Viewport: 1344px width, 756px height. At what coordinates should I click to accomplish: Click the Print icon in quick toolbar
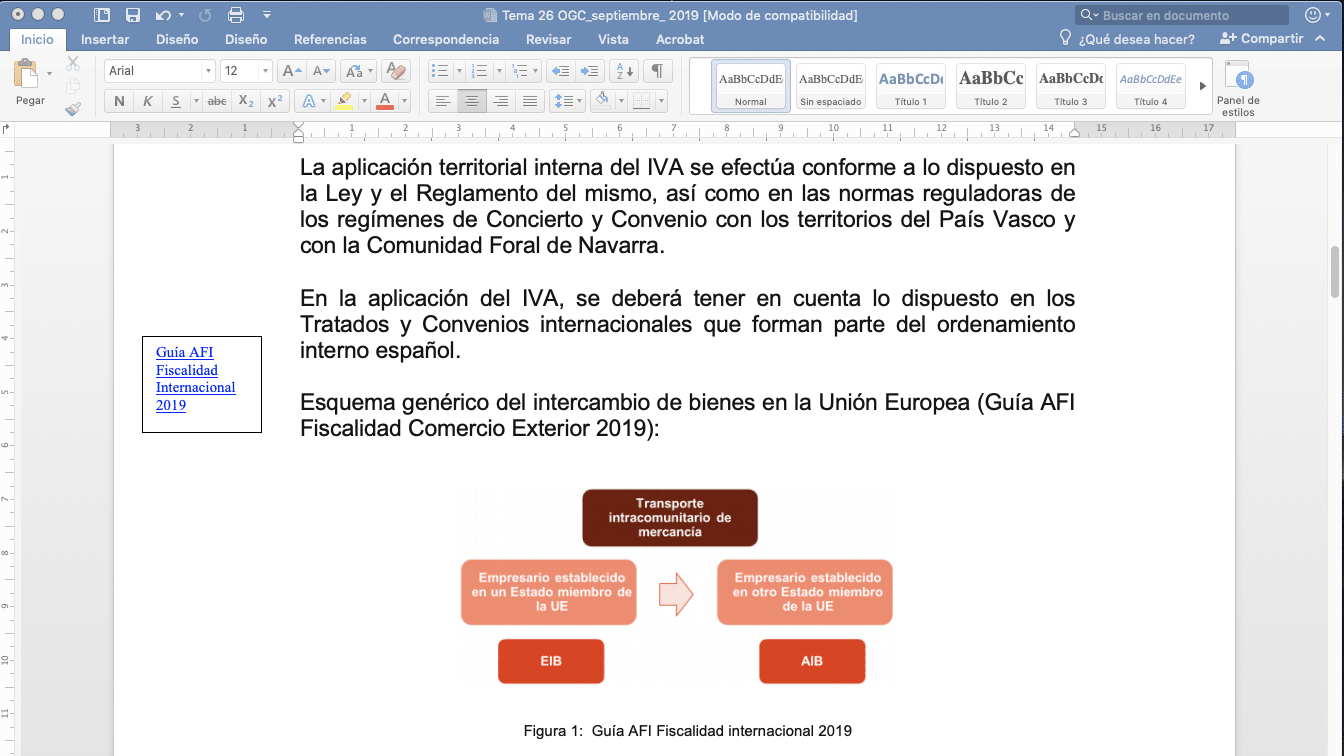click(236, 15)
